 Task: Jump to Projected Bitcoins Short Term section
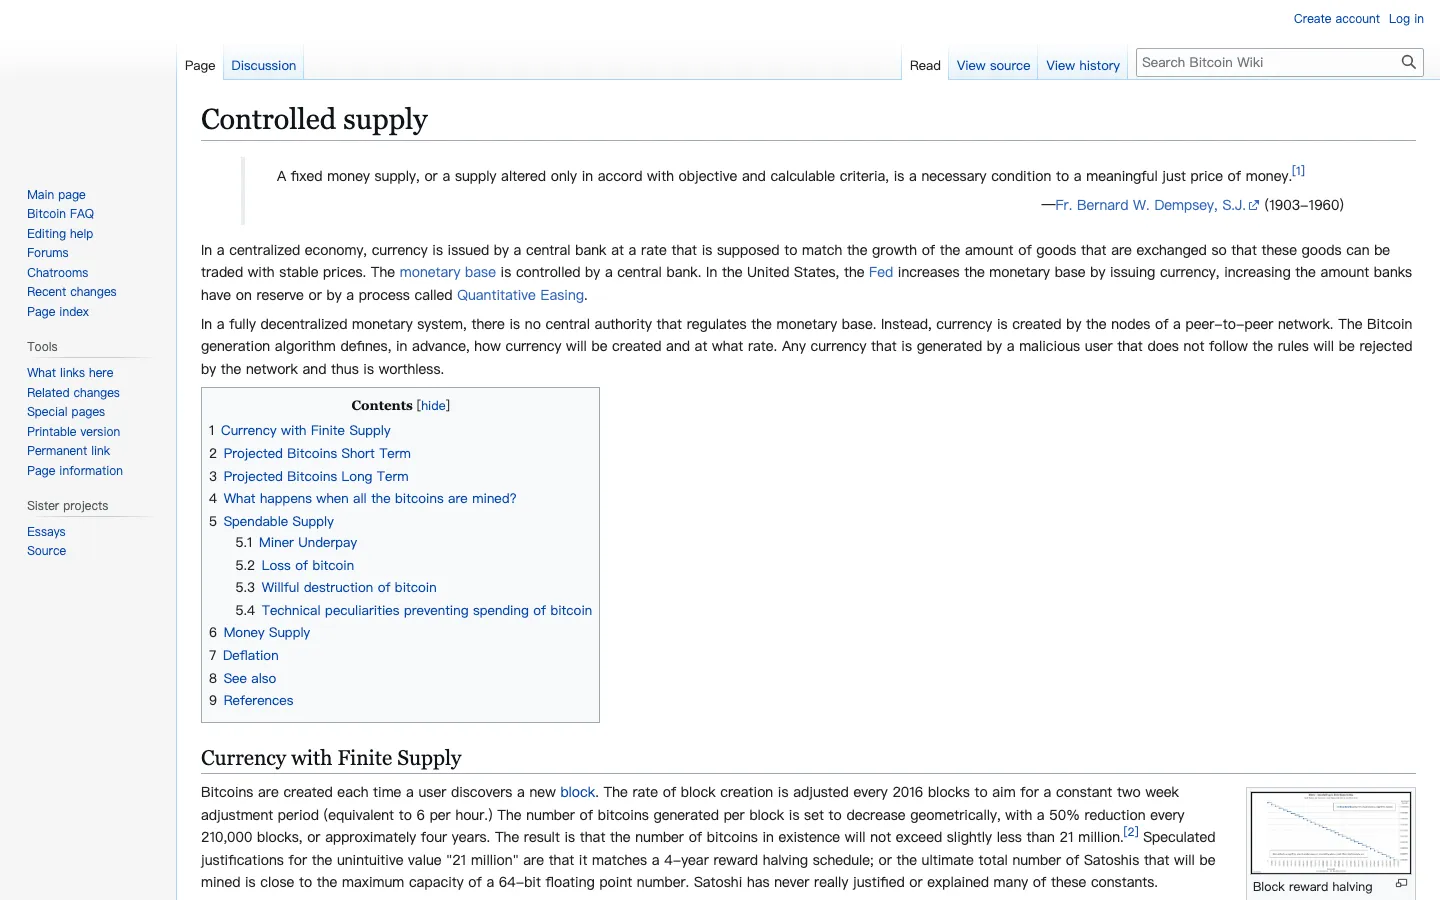(x=317, y=453)
